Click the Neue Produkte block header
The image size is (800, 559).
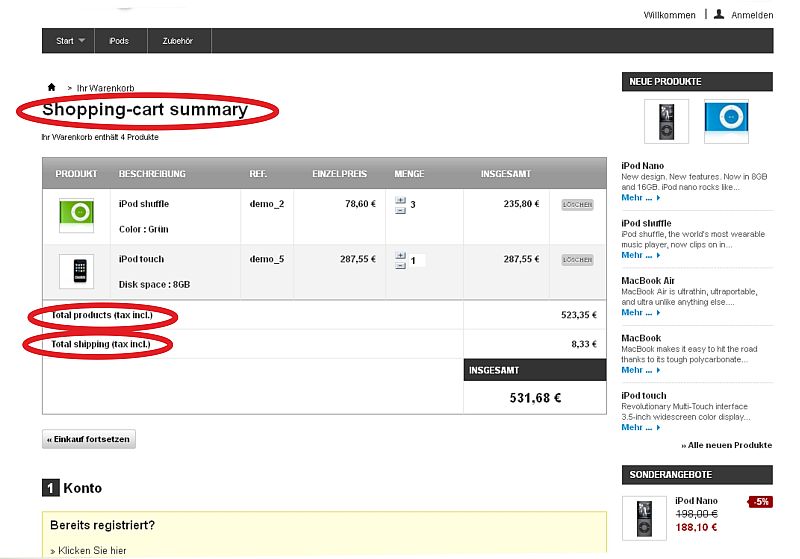tap(697, 82)
